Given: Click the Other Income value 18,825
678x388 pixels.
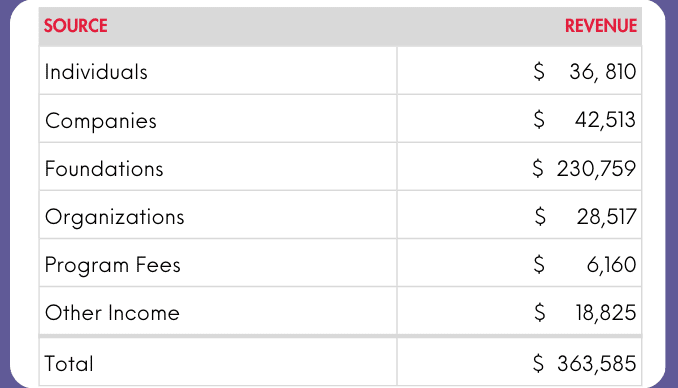Looking at the screenshot, I should [x=606, y=312].
